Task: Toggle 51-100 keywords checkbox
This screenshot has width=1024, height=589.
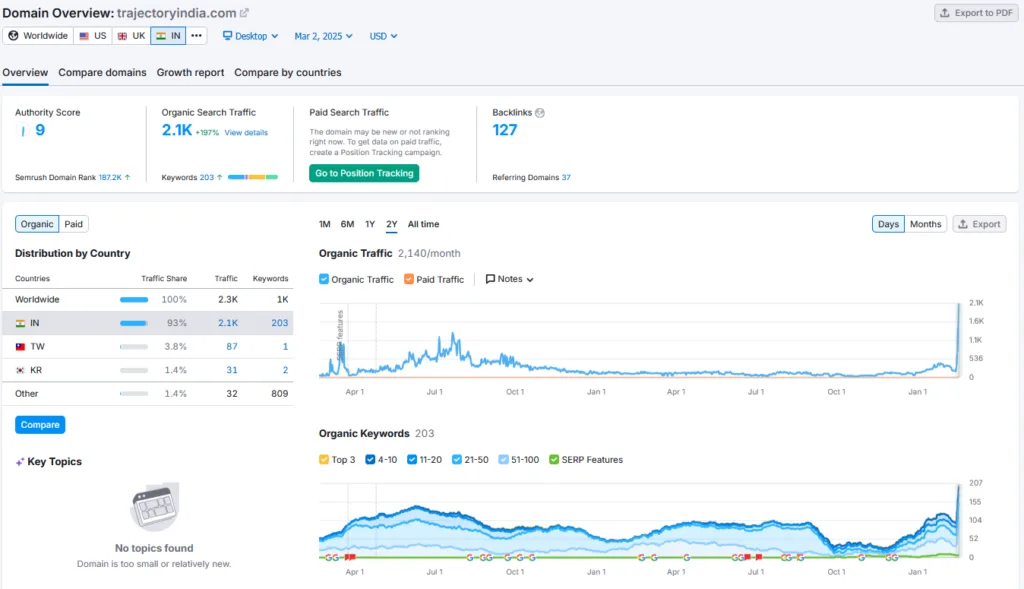Action: [504, 460]
